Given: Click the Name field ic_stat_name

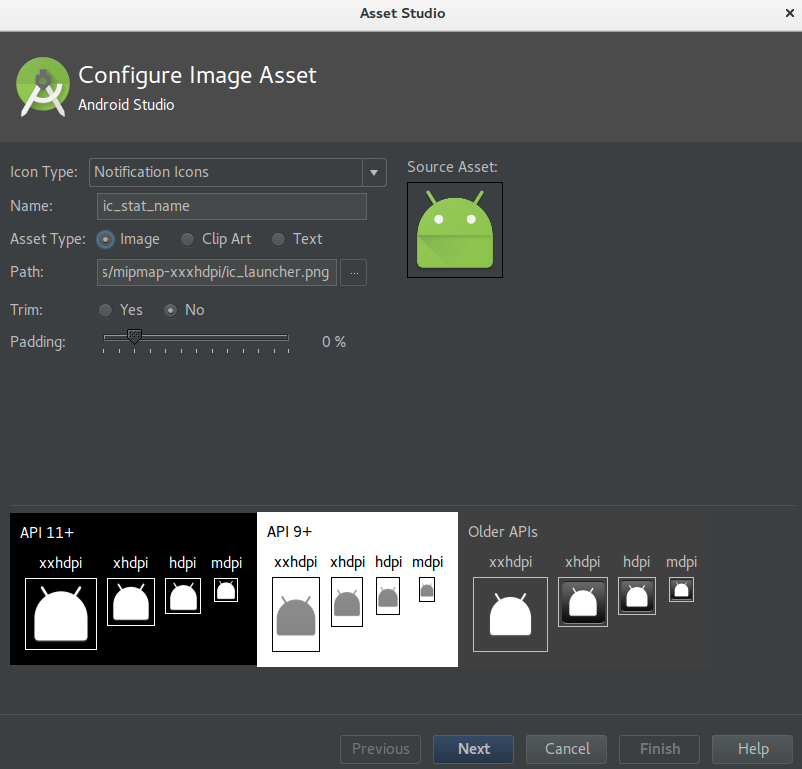Looking at the screenshot, I should click(x=232, y=206).
